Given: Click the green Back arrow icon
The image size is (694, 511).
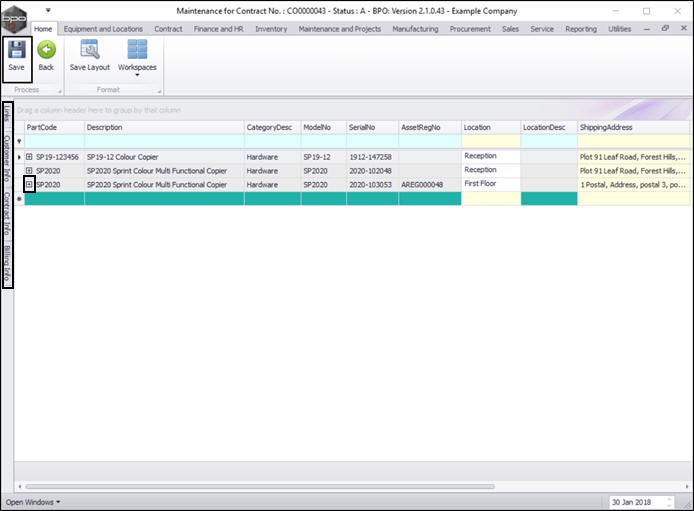Looking at the screenshot, I should 46,50.
